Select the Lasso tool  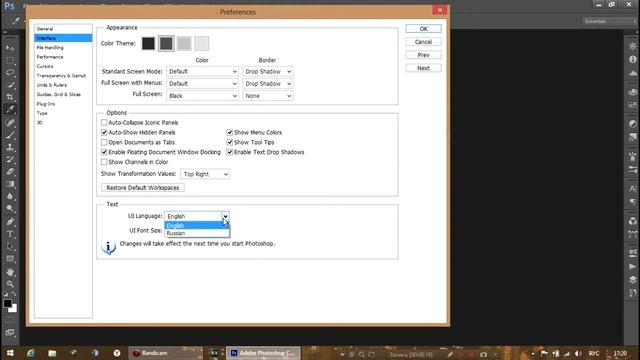(x=10, y=72)
